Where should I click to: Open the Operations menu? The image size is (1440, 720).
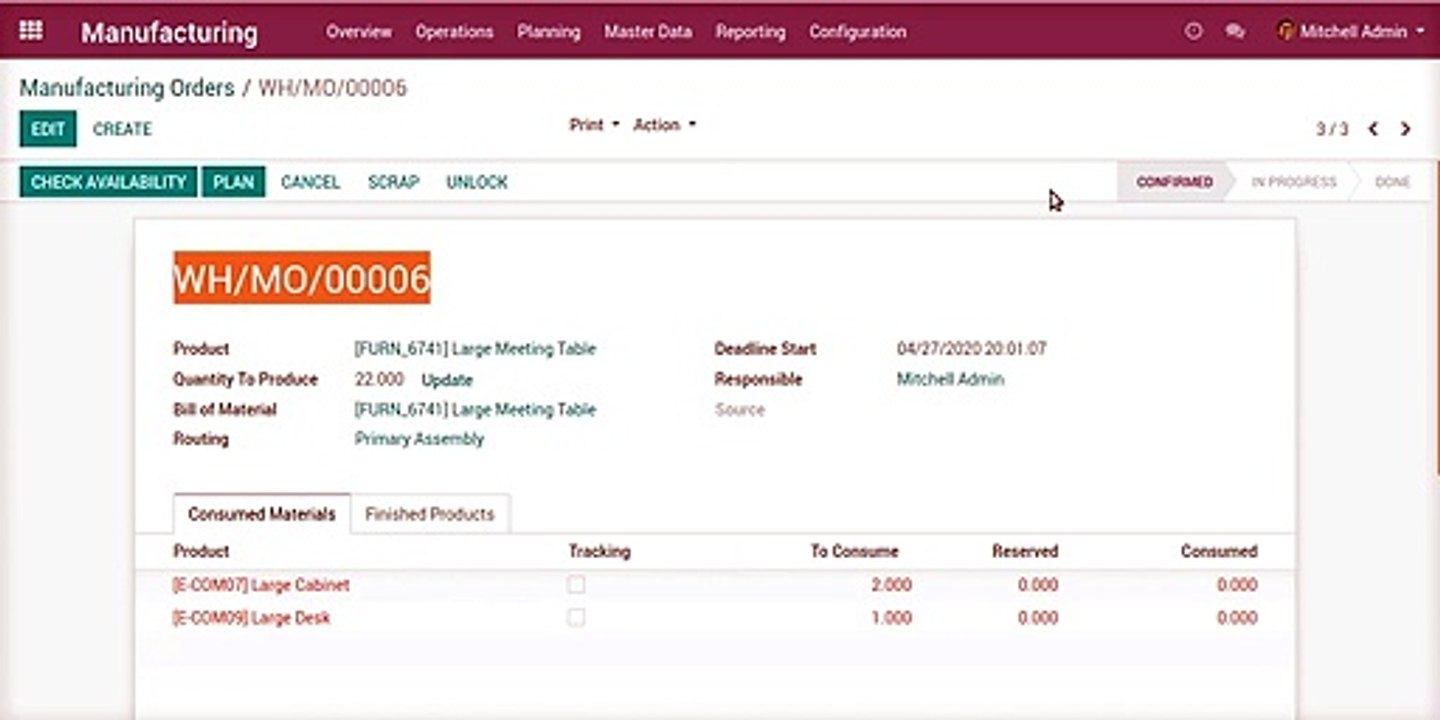pos(454,32)
